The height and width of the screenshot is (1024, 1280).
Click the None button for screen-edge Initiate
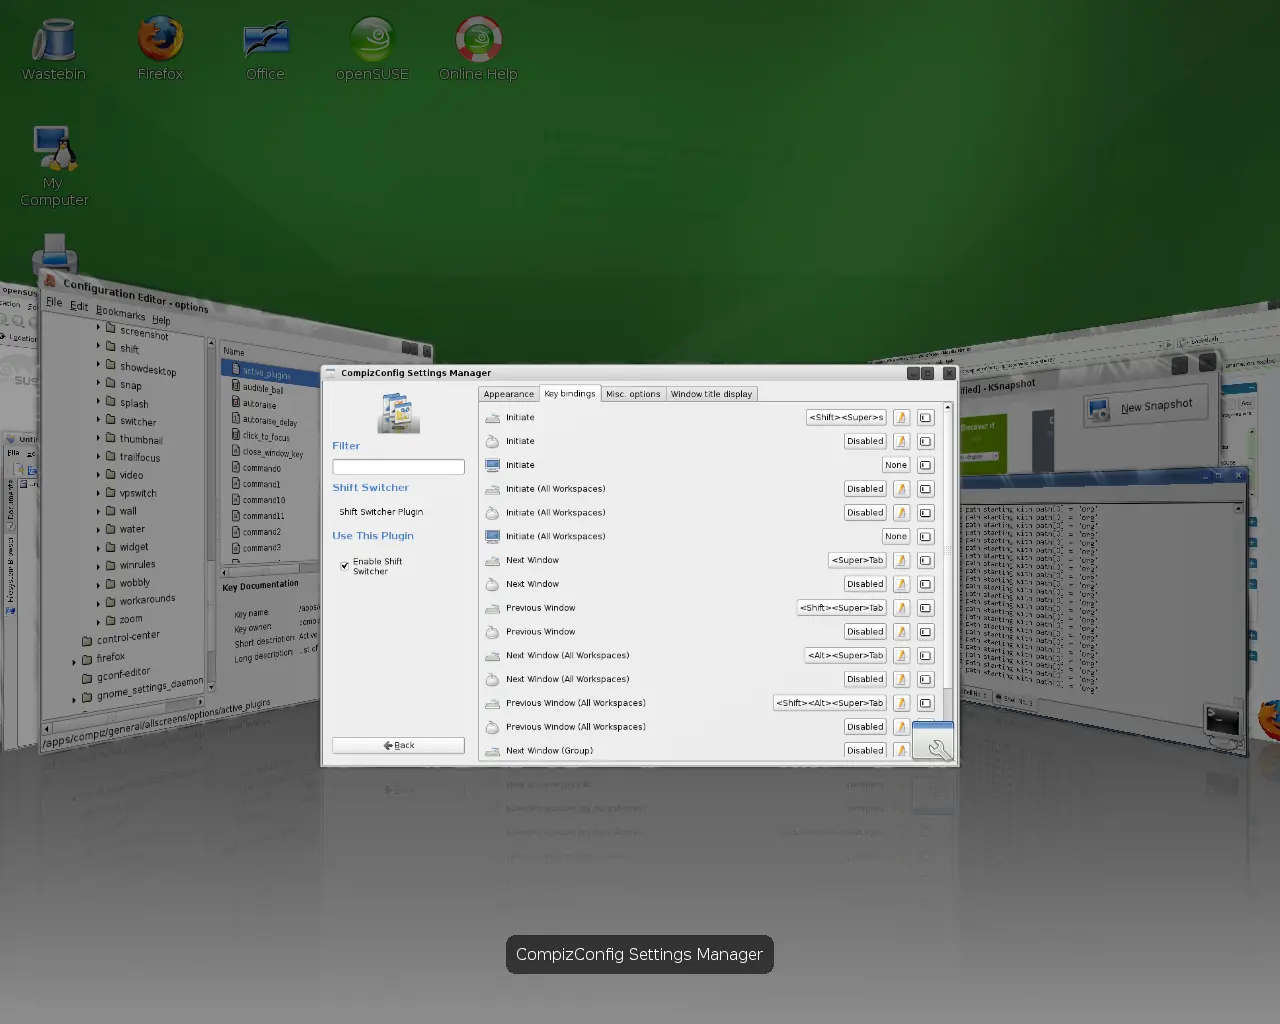point(896,465)
